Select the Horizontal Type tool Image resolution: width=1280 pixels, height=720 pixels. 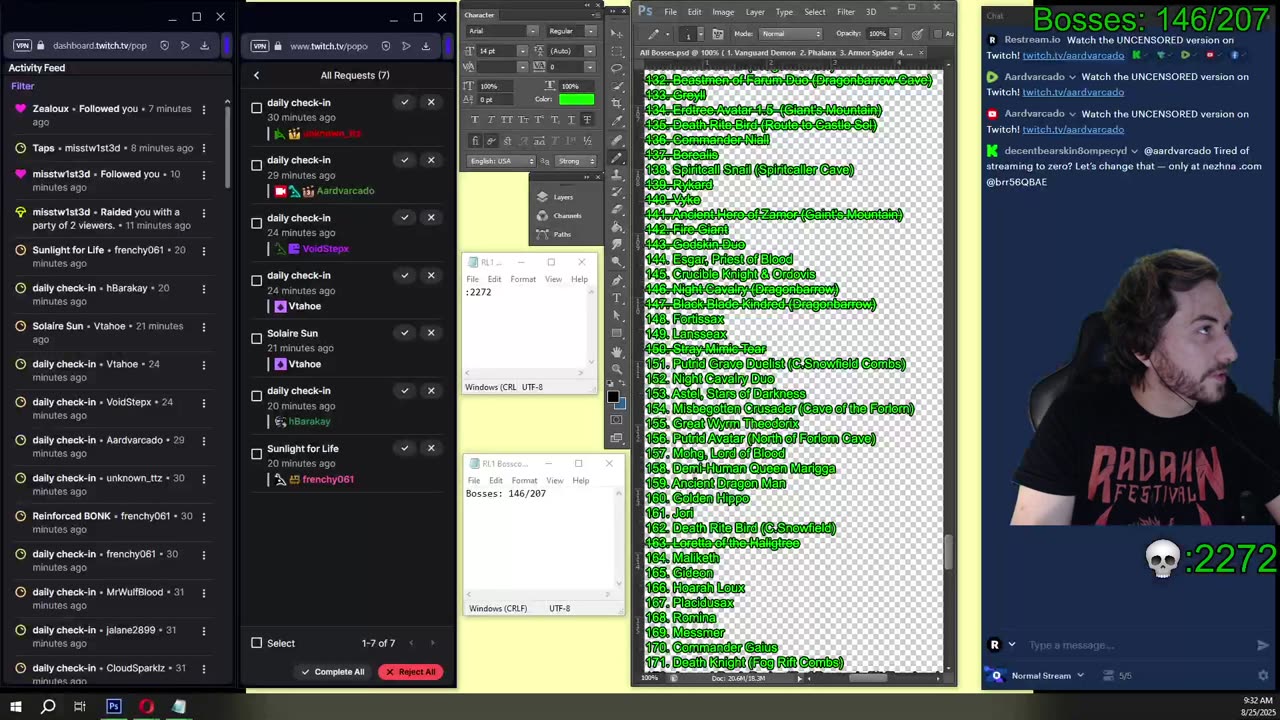point(617,299)
